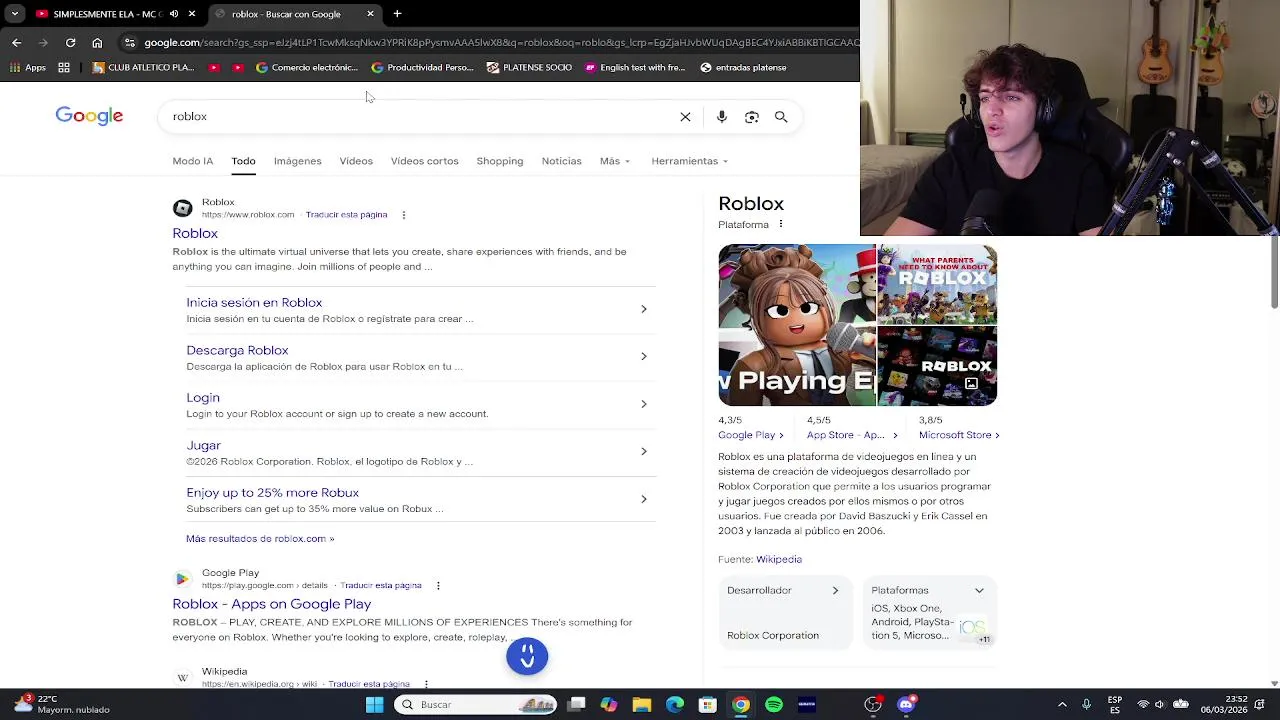1280x720 pixels.
Task: Open File Explorer from the taskbar
Action: [x=642, y=705]
